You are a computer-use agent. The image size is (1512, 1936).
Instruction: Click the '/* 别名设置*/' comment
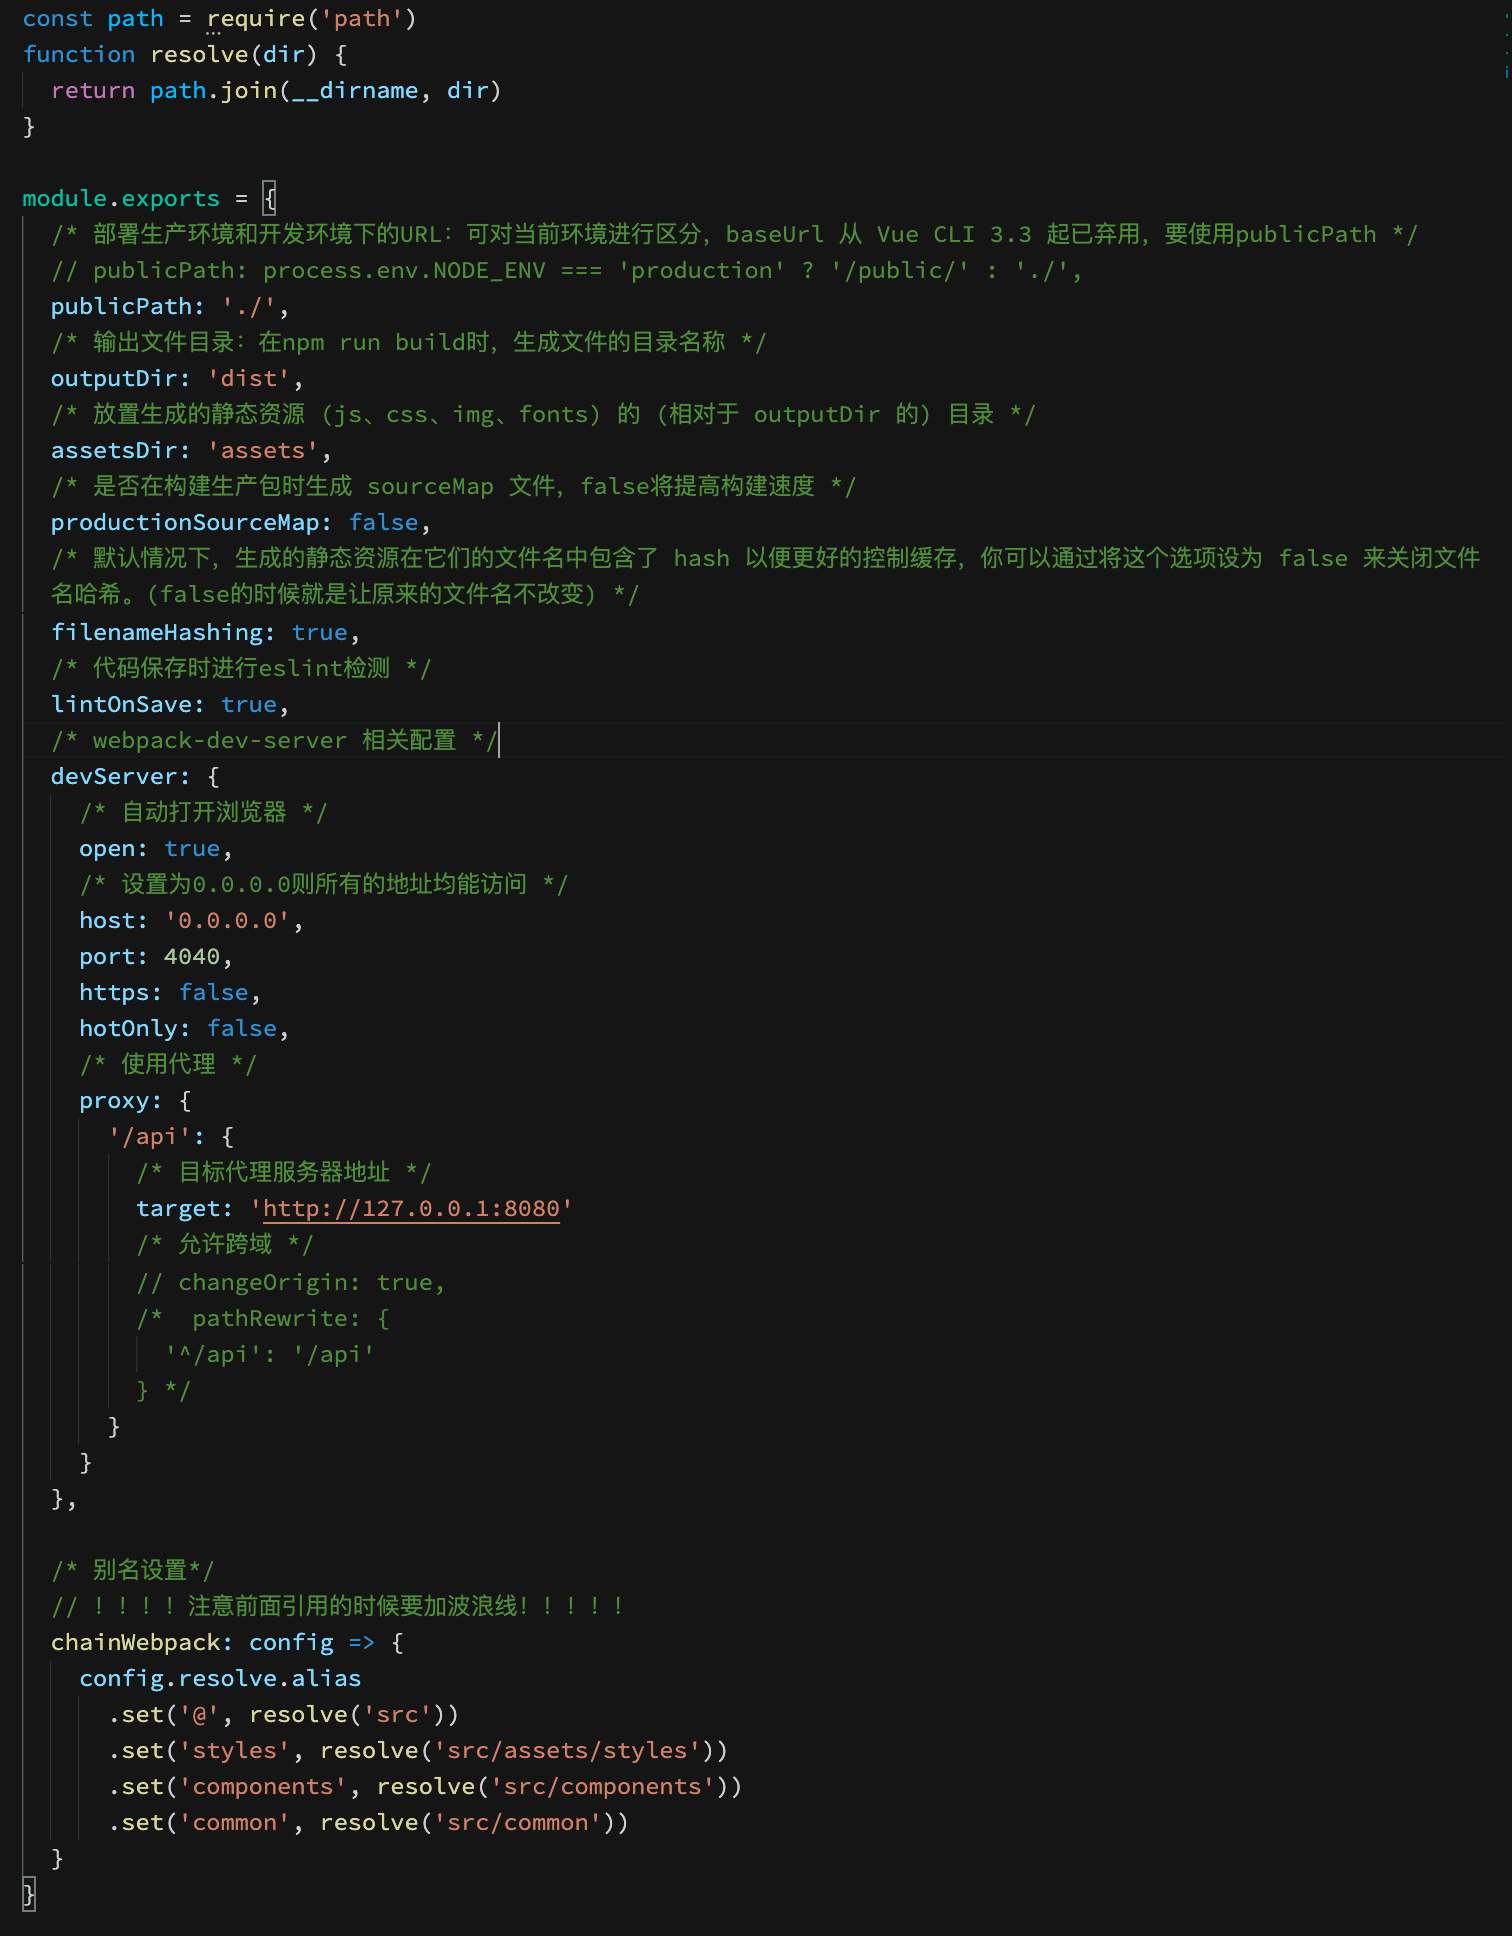[133, 1570]
